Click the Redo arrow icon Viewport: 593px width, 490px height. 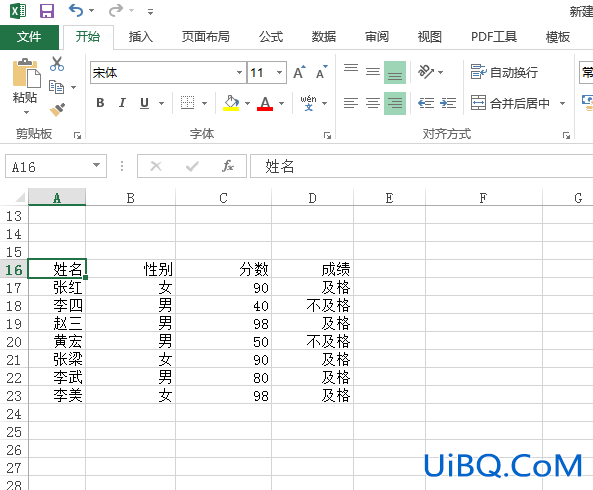point(116,10)
